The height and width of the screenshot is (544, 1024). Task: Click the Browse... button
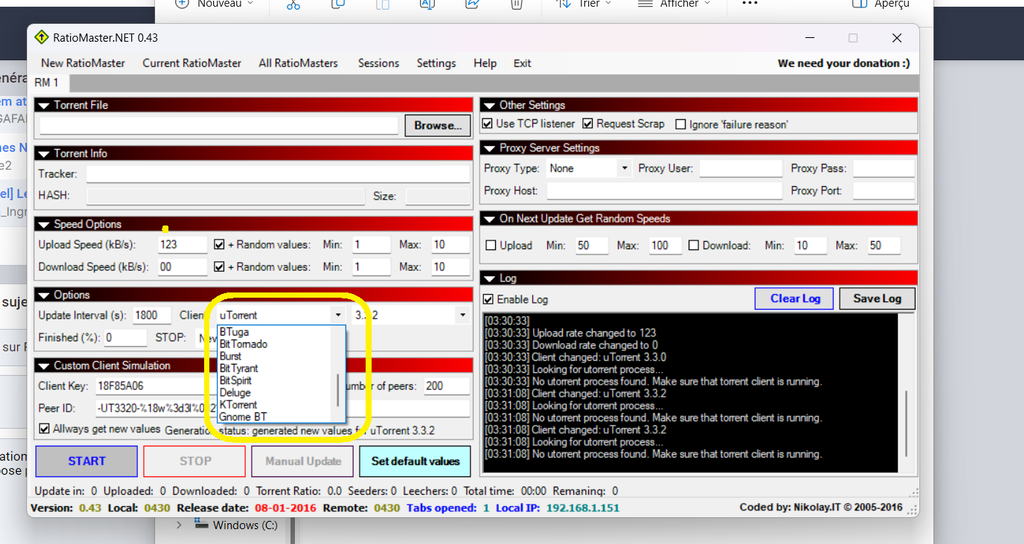(438, 125)
